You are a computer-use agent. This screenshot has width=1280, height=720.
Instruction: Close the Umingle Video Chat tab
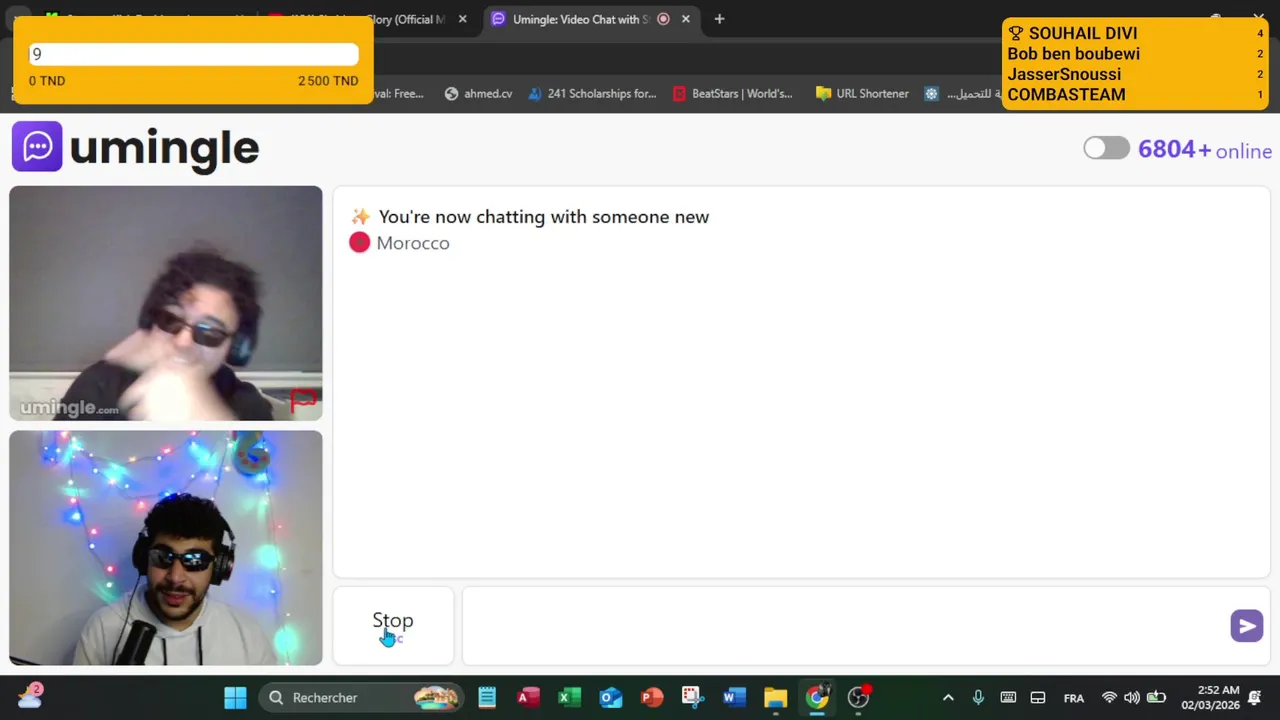[688, 19]
